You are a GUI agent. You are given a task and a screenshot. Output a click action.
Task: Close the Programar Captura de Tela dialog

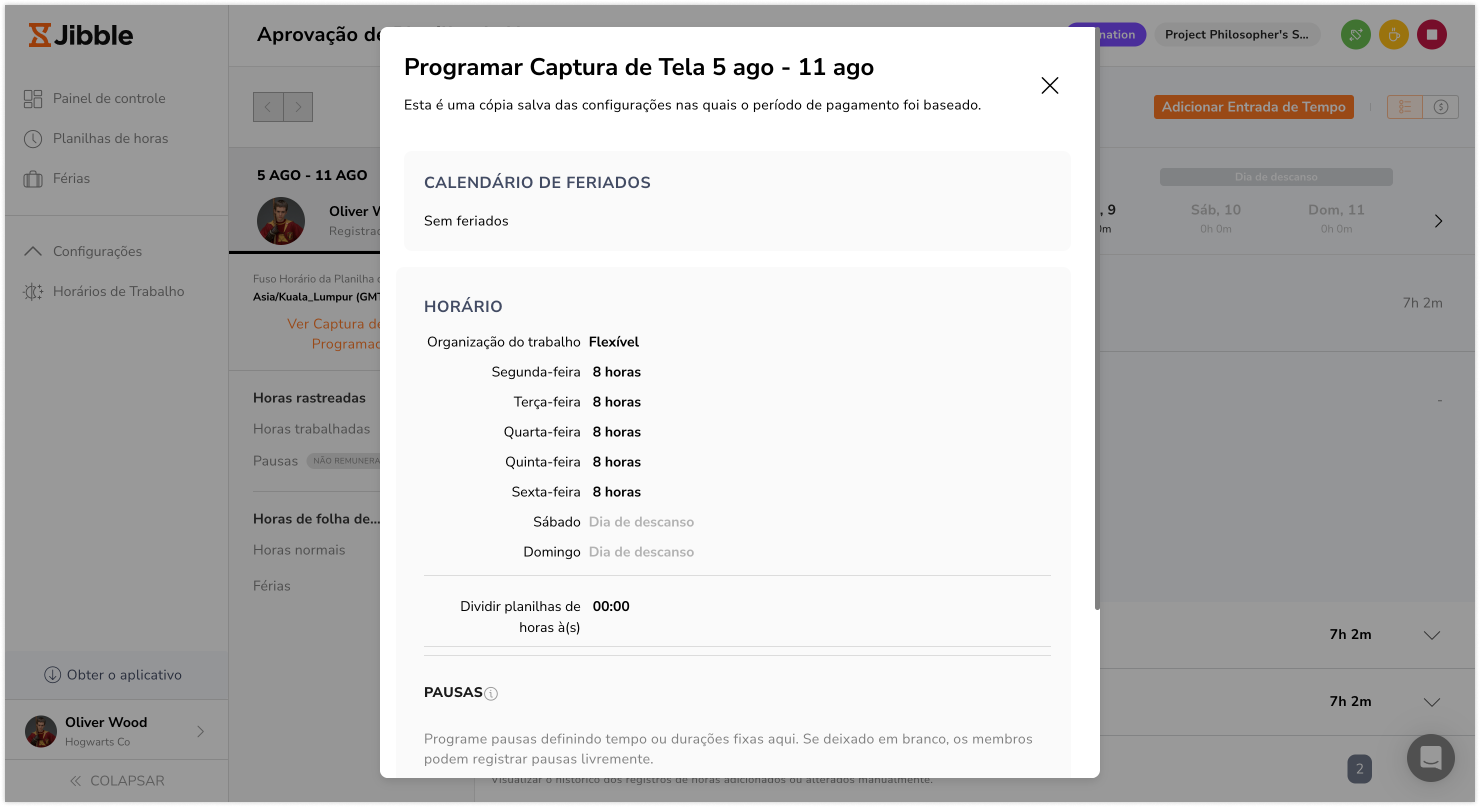(x=1049, y=86)
